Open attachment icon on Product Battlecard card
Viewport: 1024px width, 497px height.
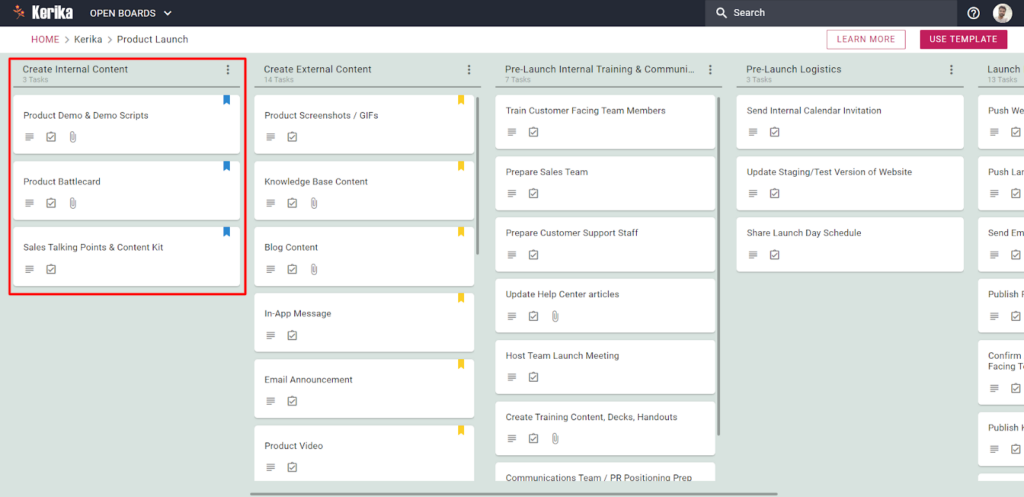tap(73, 203)
